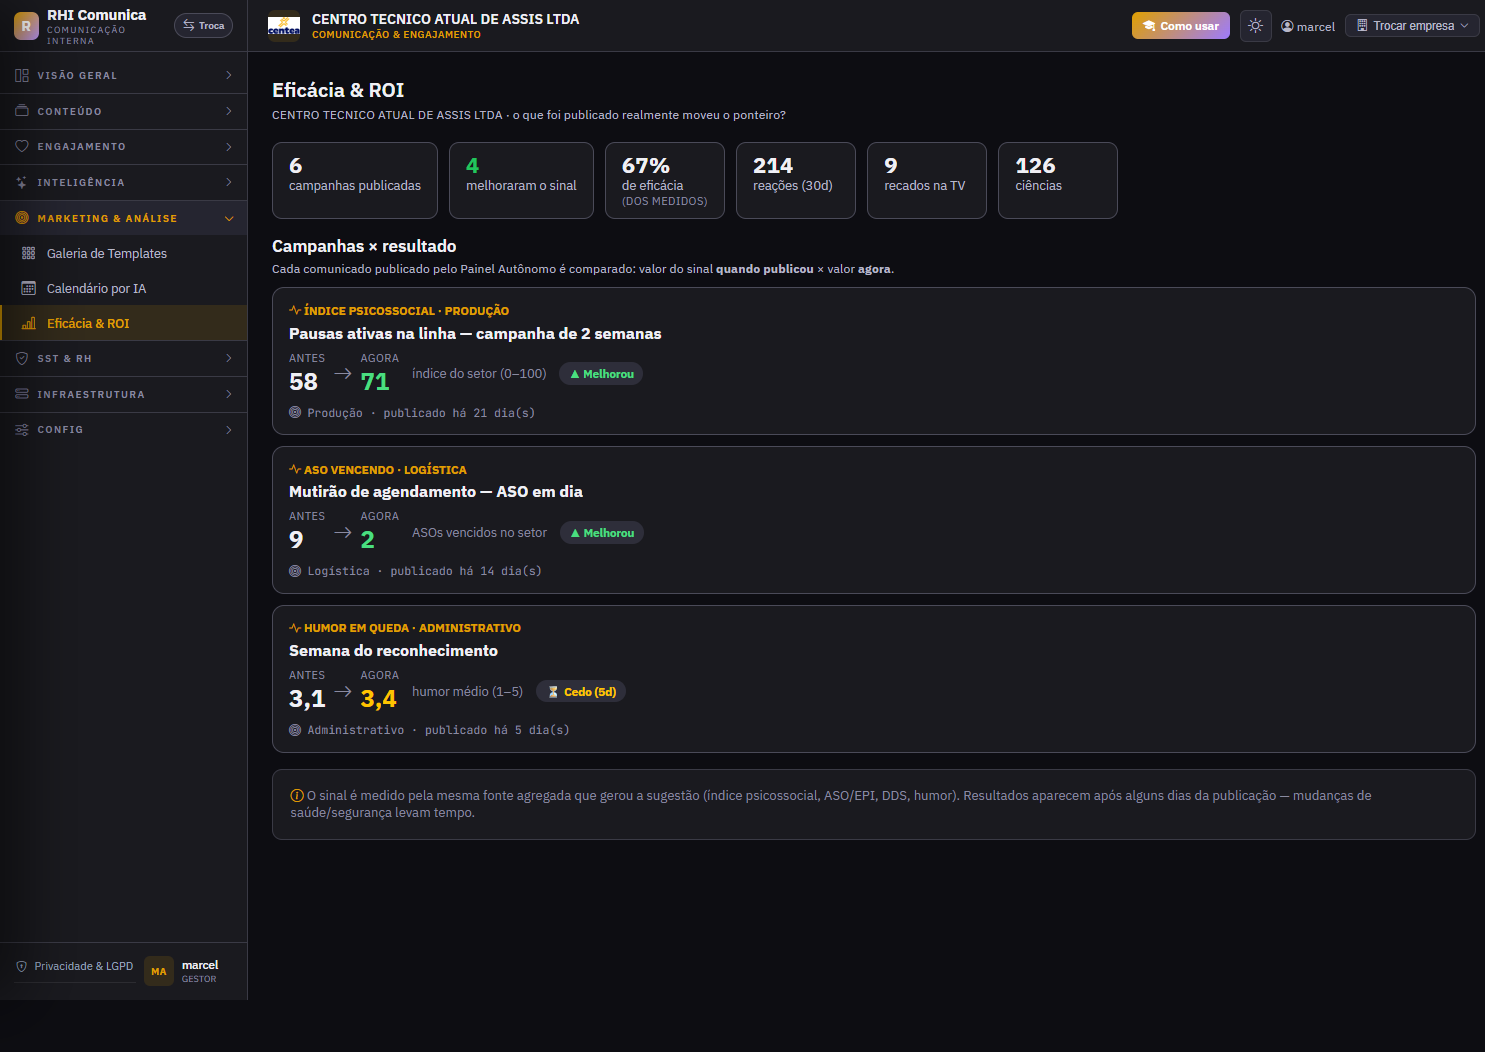Click the Engajamento heart icon
Viewport: 1485px width, 1052px height.
tap(22, 146)
